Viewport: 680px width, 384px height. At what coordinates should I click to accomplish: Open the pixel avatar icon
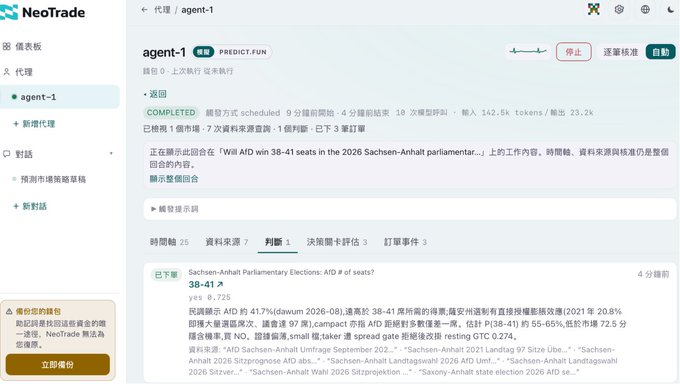coord(594,9)
